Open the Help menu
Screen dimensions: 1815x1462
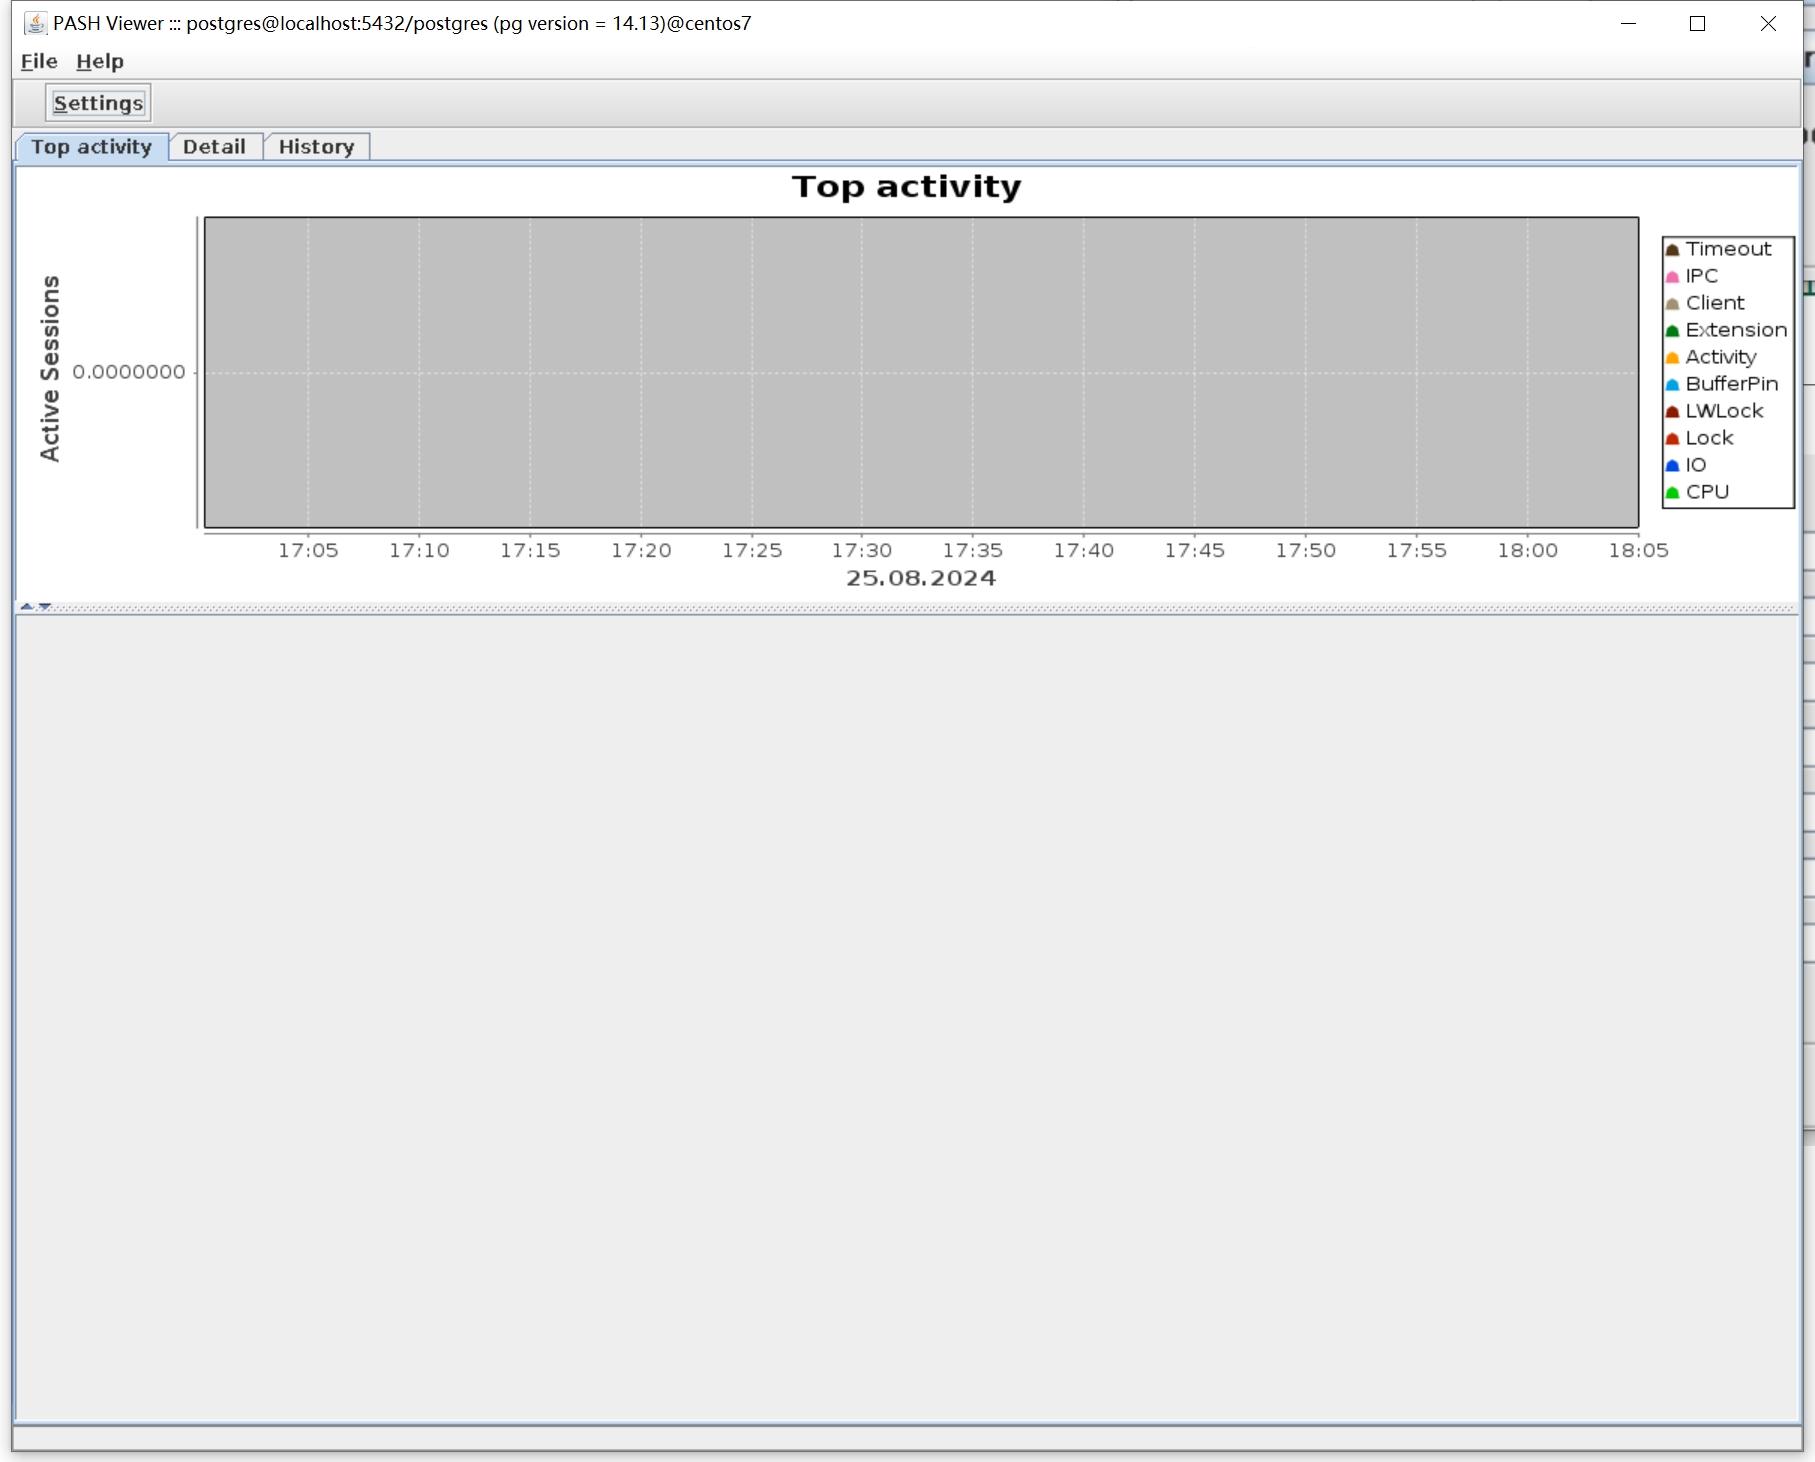click(100, 61)
